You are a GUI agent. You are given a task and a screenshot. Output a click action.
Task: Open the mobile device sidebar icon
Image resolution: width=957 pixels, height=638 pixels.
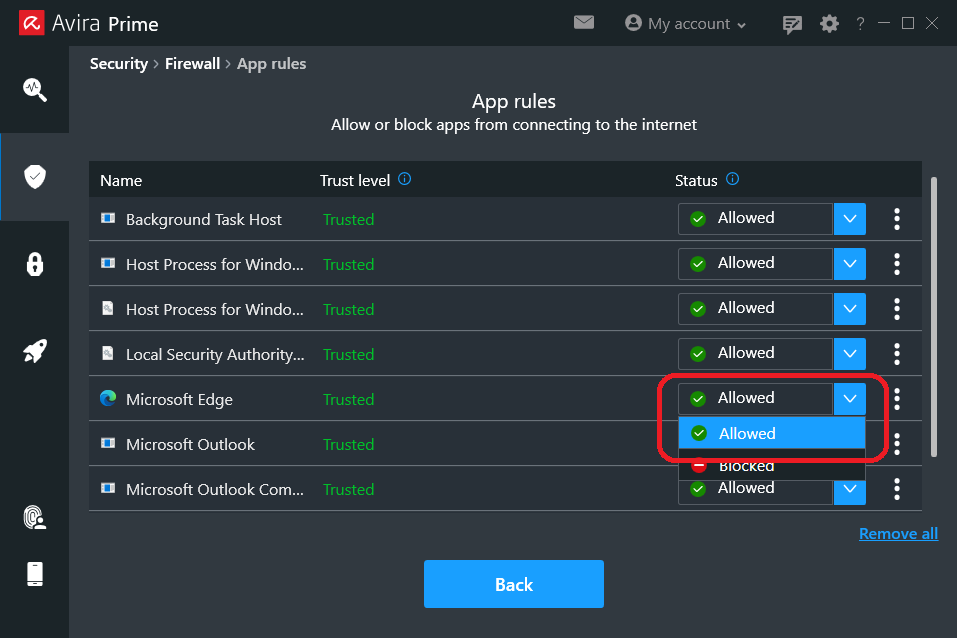35,574
